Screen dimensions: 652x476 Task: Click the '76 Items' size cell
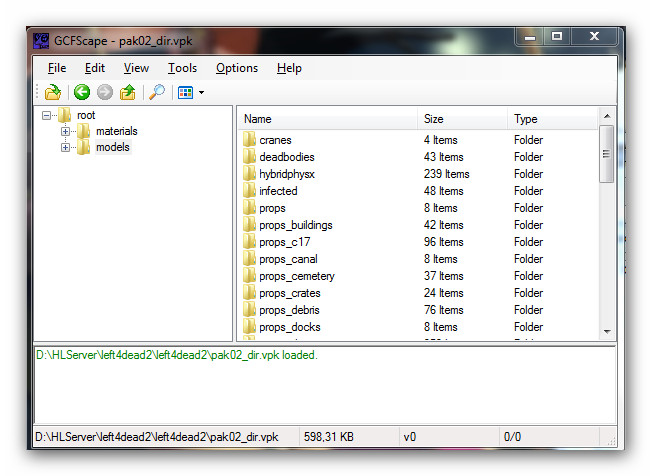pos(444,310)
